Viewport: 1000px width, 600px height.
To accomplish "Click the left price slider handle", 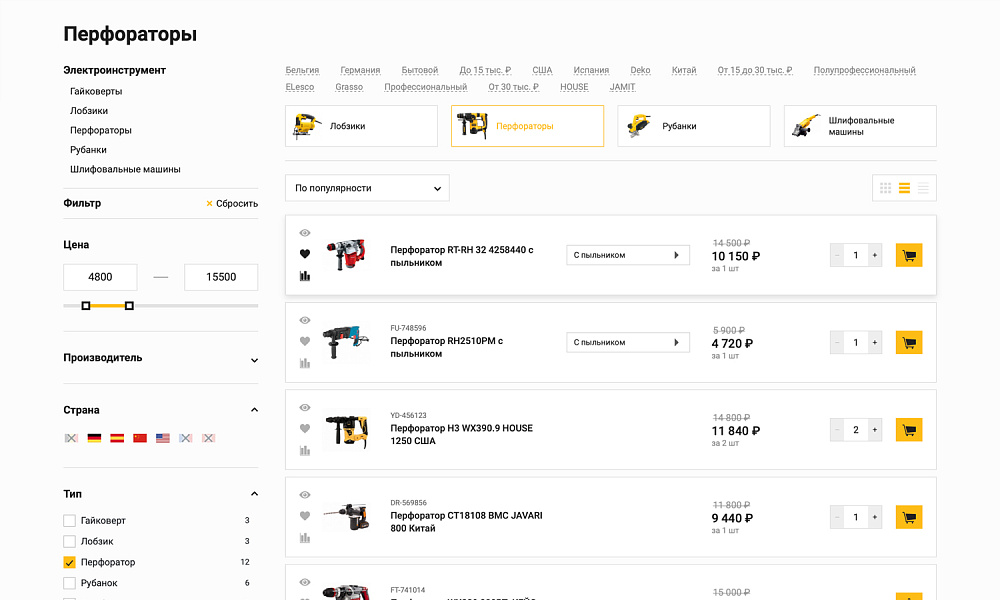I will pos(86,305).
